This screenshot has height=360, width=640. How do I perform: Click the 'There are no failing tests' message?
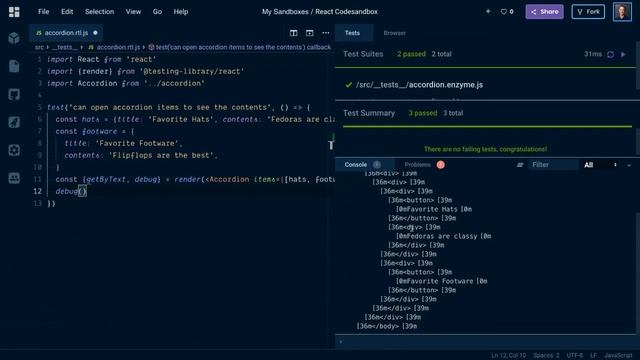point(485,149)
